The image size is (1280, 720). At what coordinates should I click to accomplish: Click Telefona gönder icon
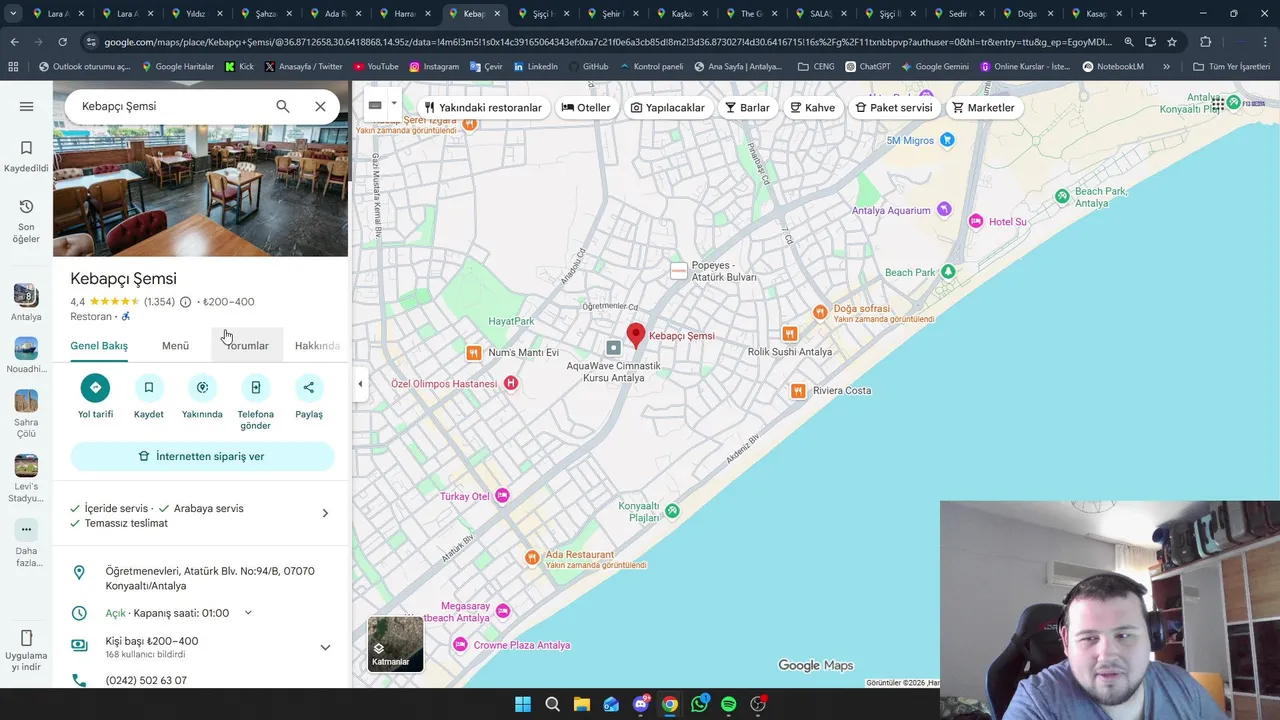tap(255, 388)
